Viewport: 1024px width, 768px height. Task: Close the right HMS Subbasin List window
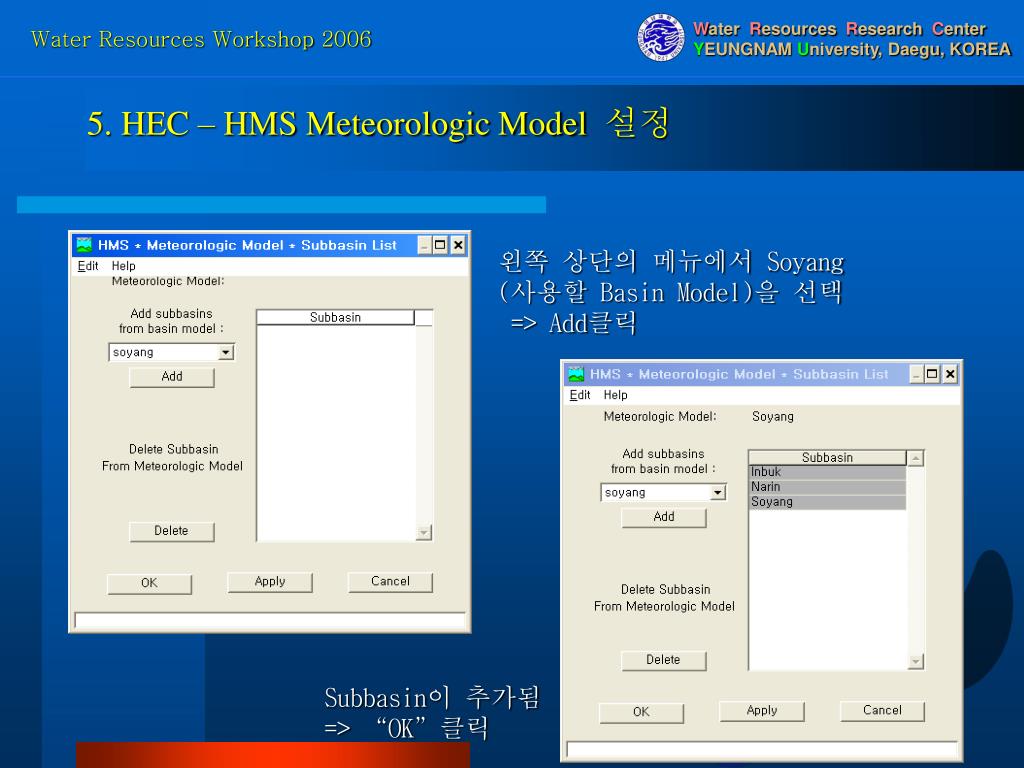tap(950, 375)
